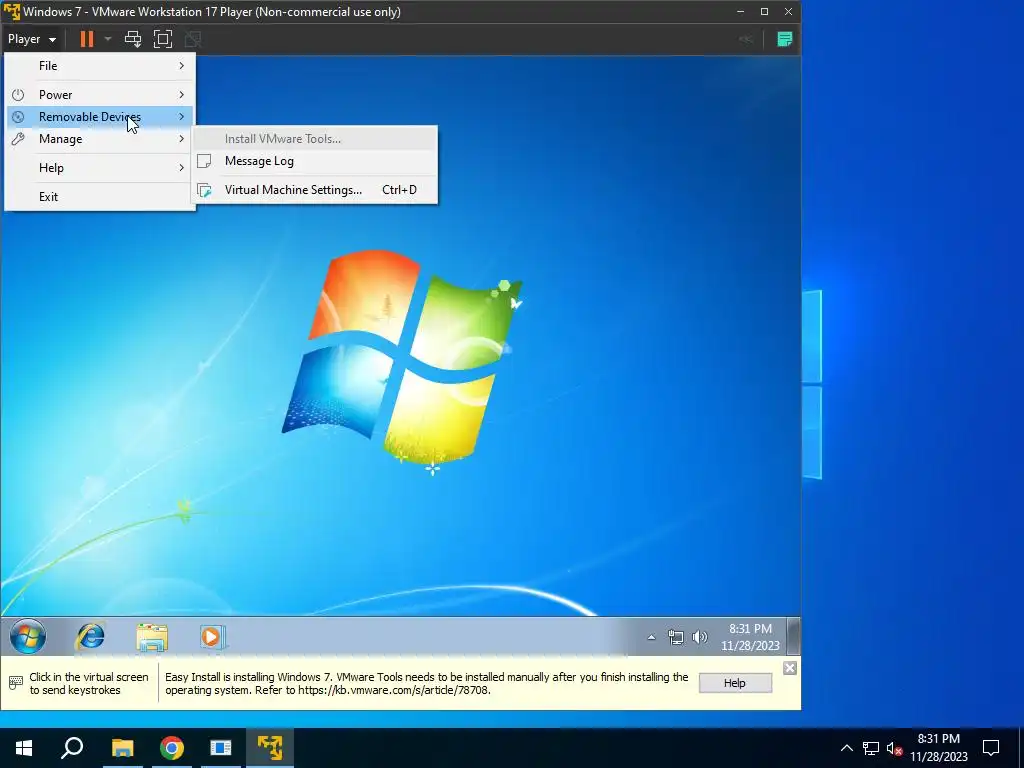This screenshot has height=768, width=1024.
Task: Click the host network tray icon
Action: coord(871,748)
